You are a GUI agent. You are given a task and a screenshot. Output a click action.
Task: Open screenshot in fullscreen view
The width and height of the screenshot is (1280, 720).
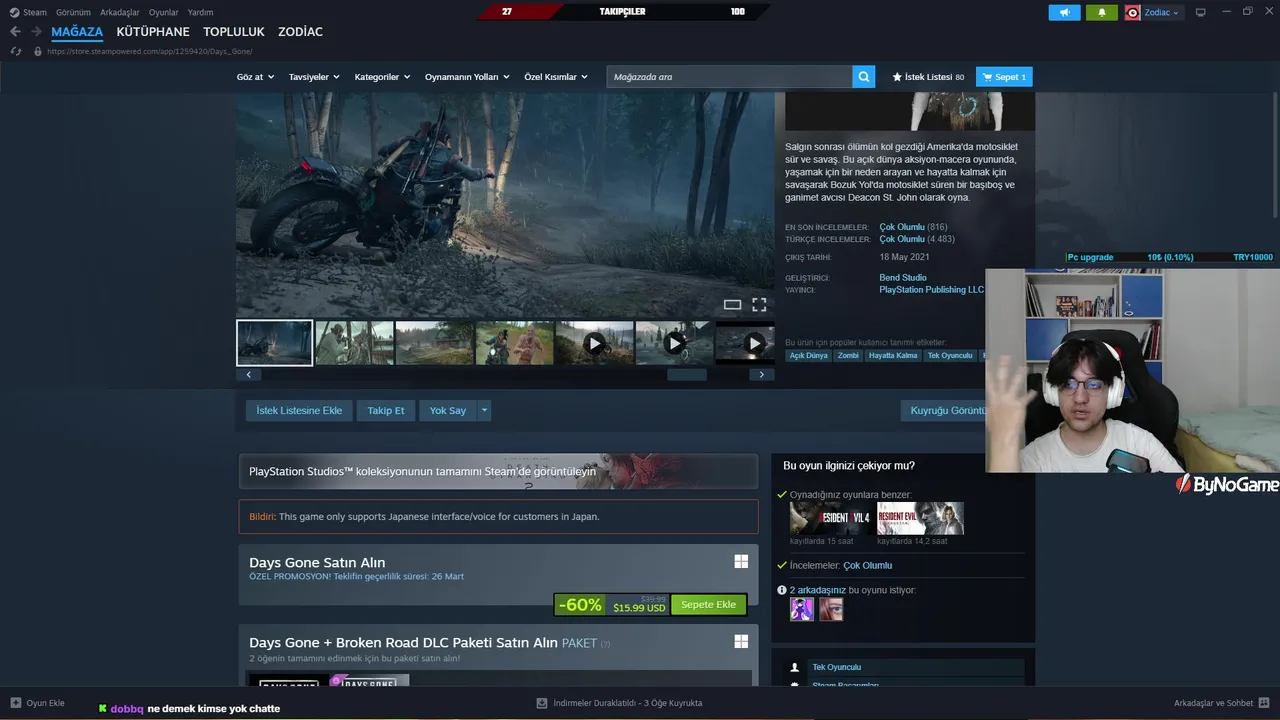click(x=759, y=305)
